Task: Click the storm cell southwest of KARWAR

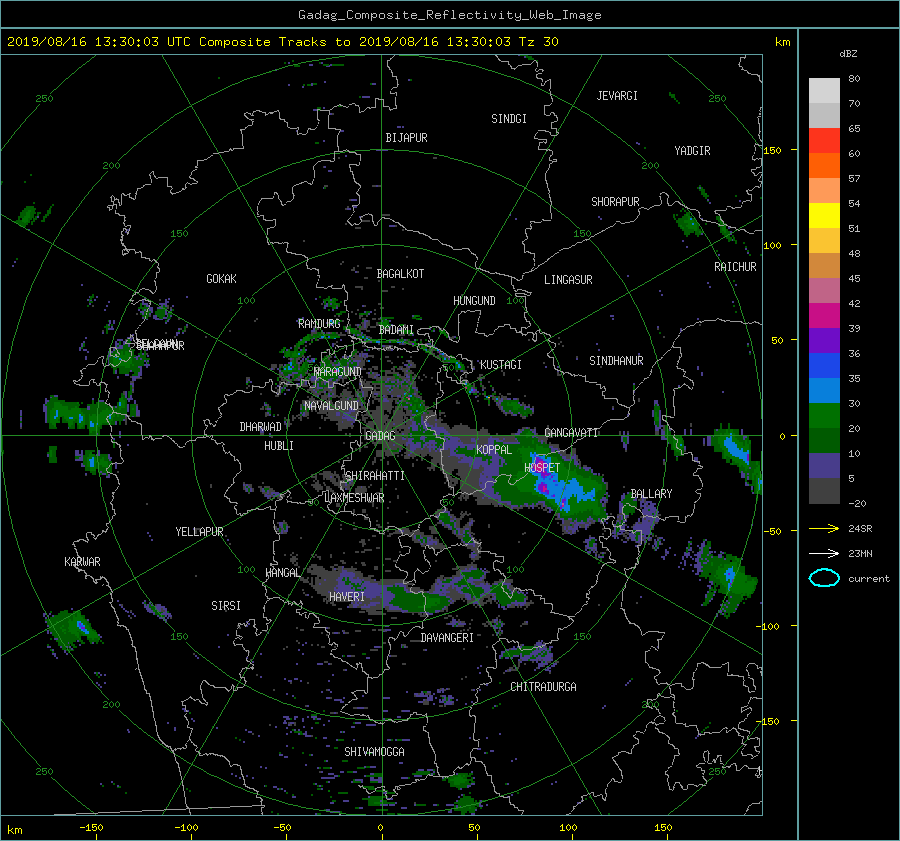Action: tap(75, 628)
